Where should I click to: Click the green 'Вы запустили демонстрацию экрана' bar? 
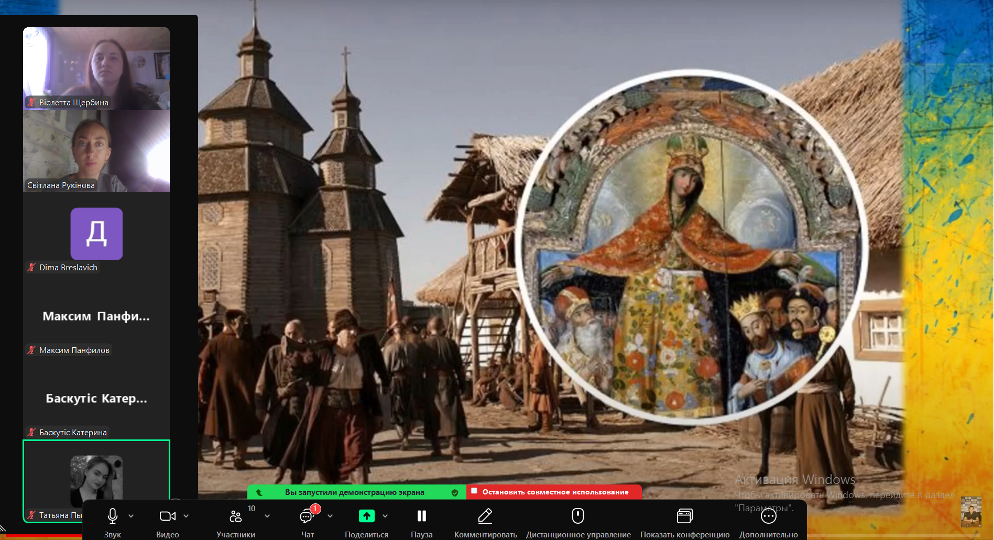coord(356,492)
